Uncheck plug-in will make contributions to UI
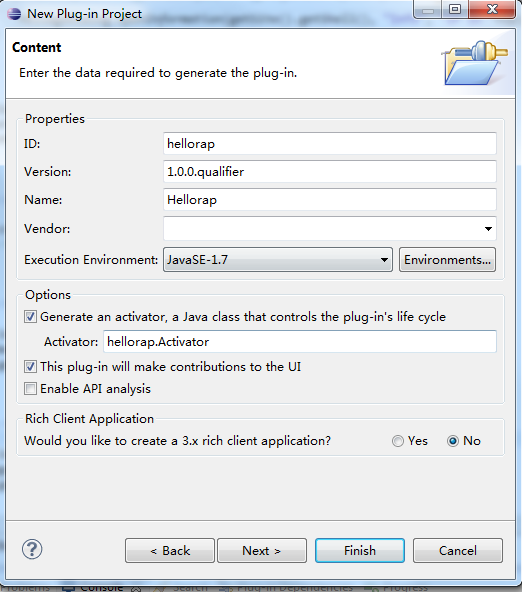The image size is (522, 592). [x=30, y=367]
